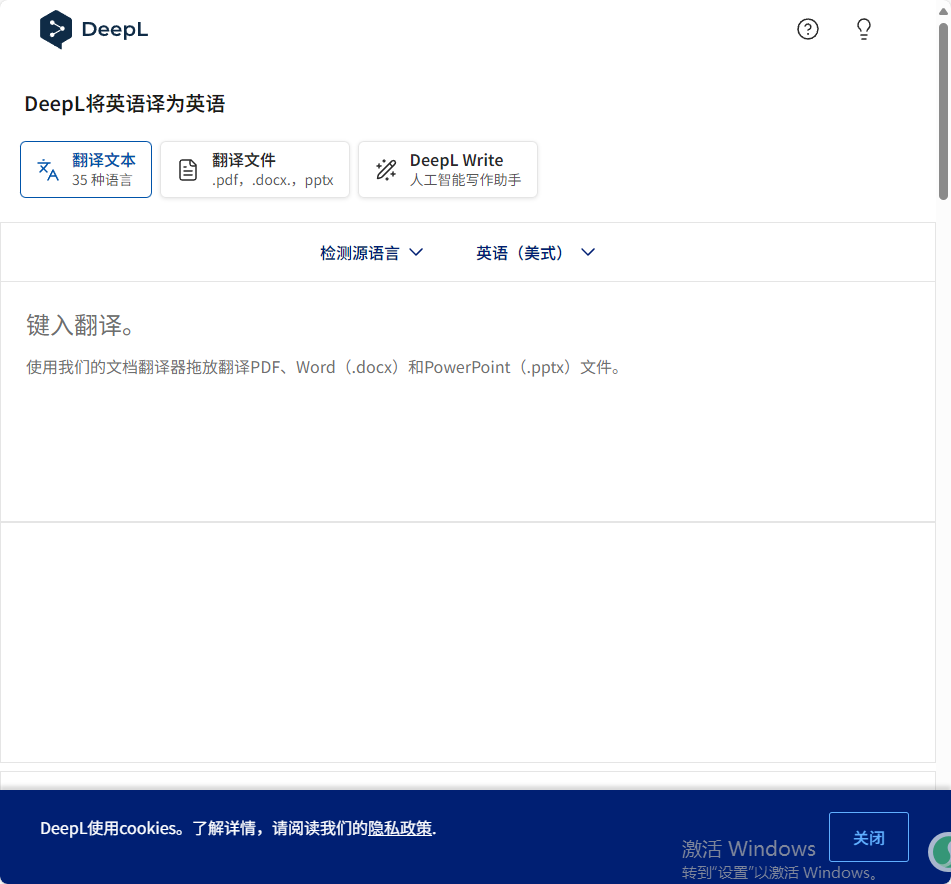Click the DeepL将英语译为英语 heading
The width and height of the screenshot is (951, 884).
click(125, 104)
